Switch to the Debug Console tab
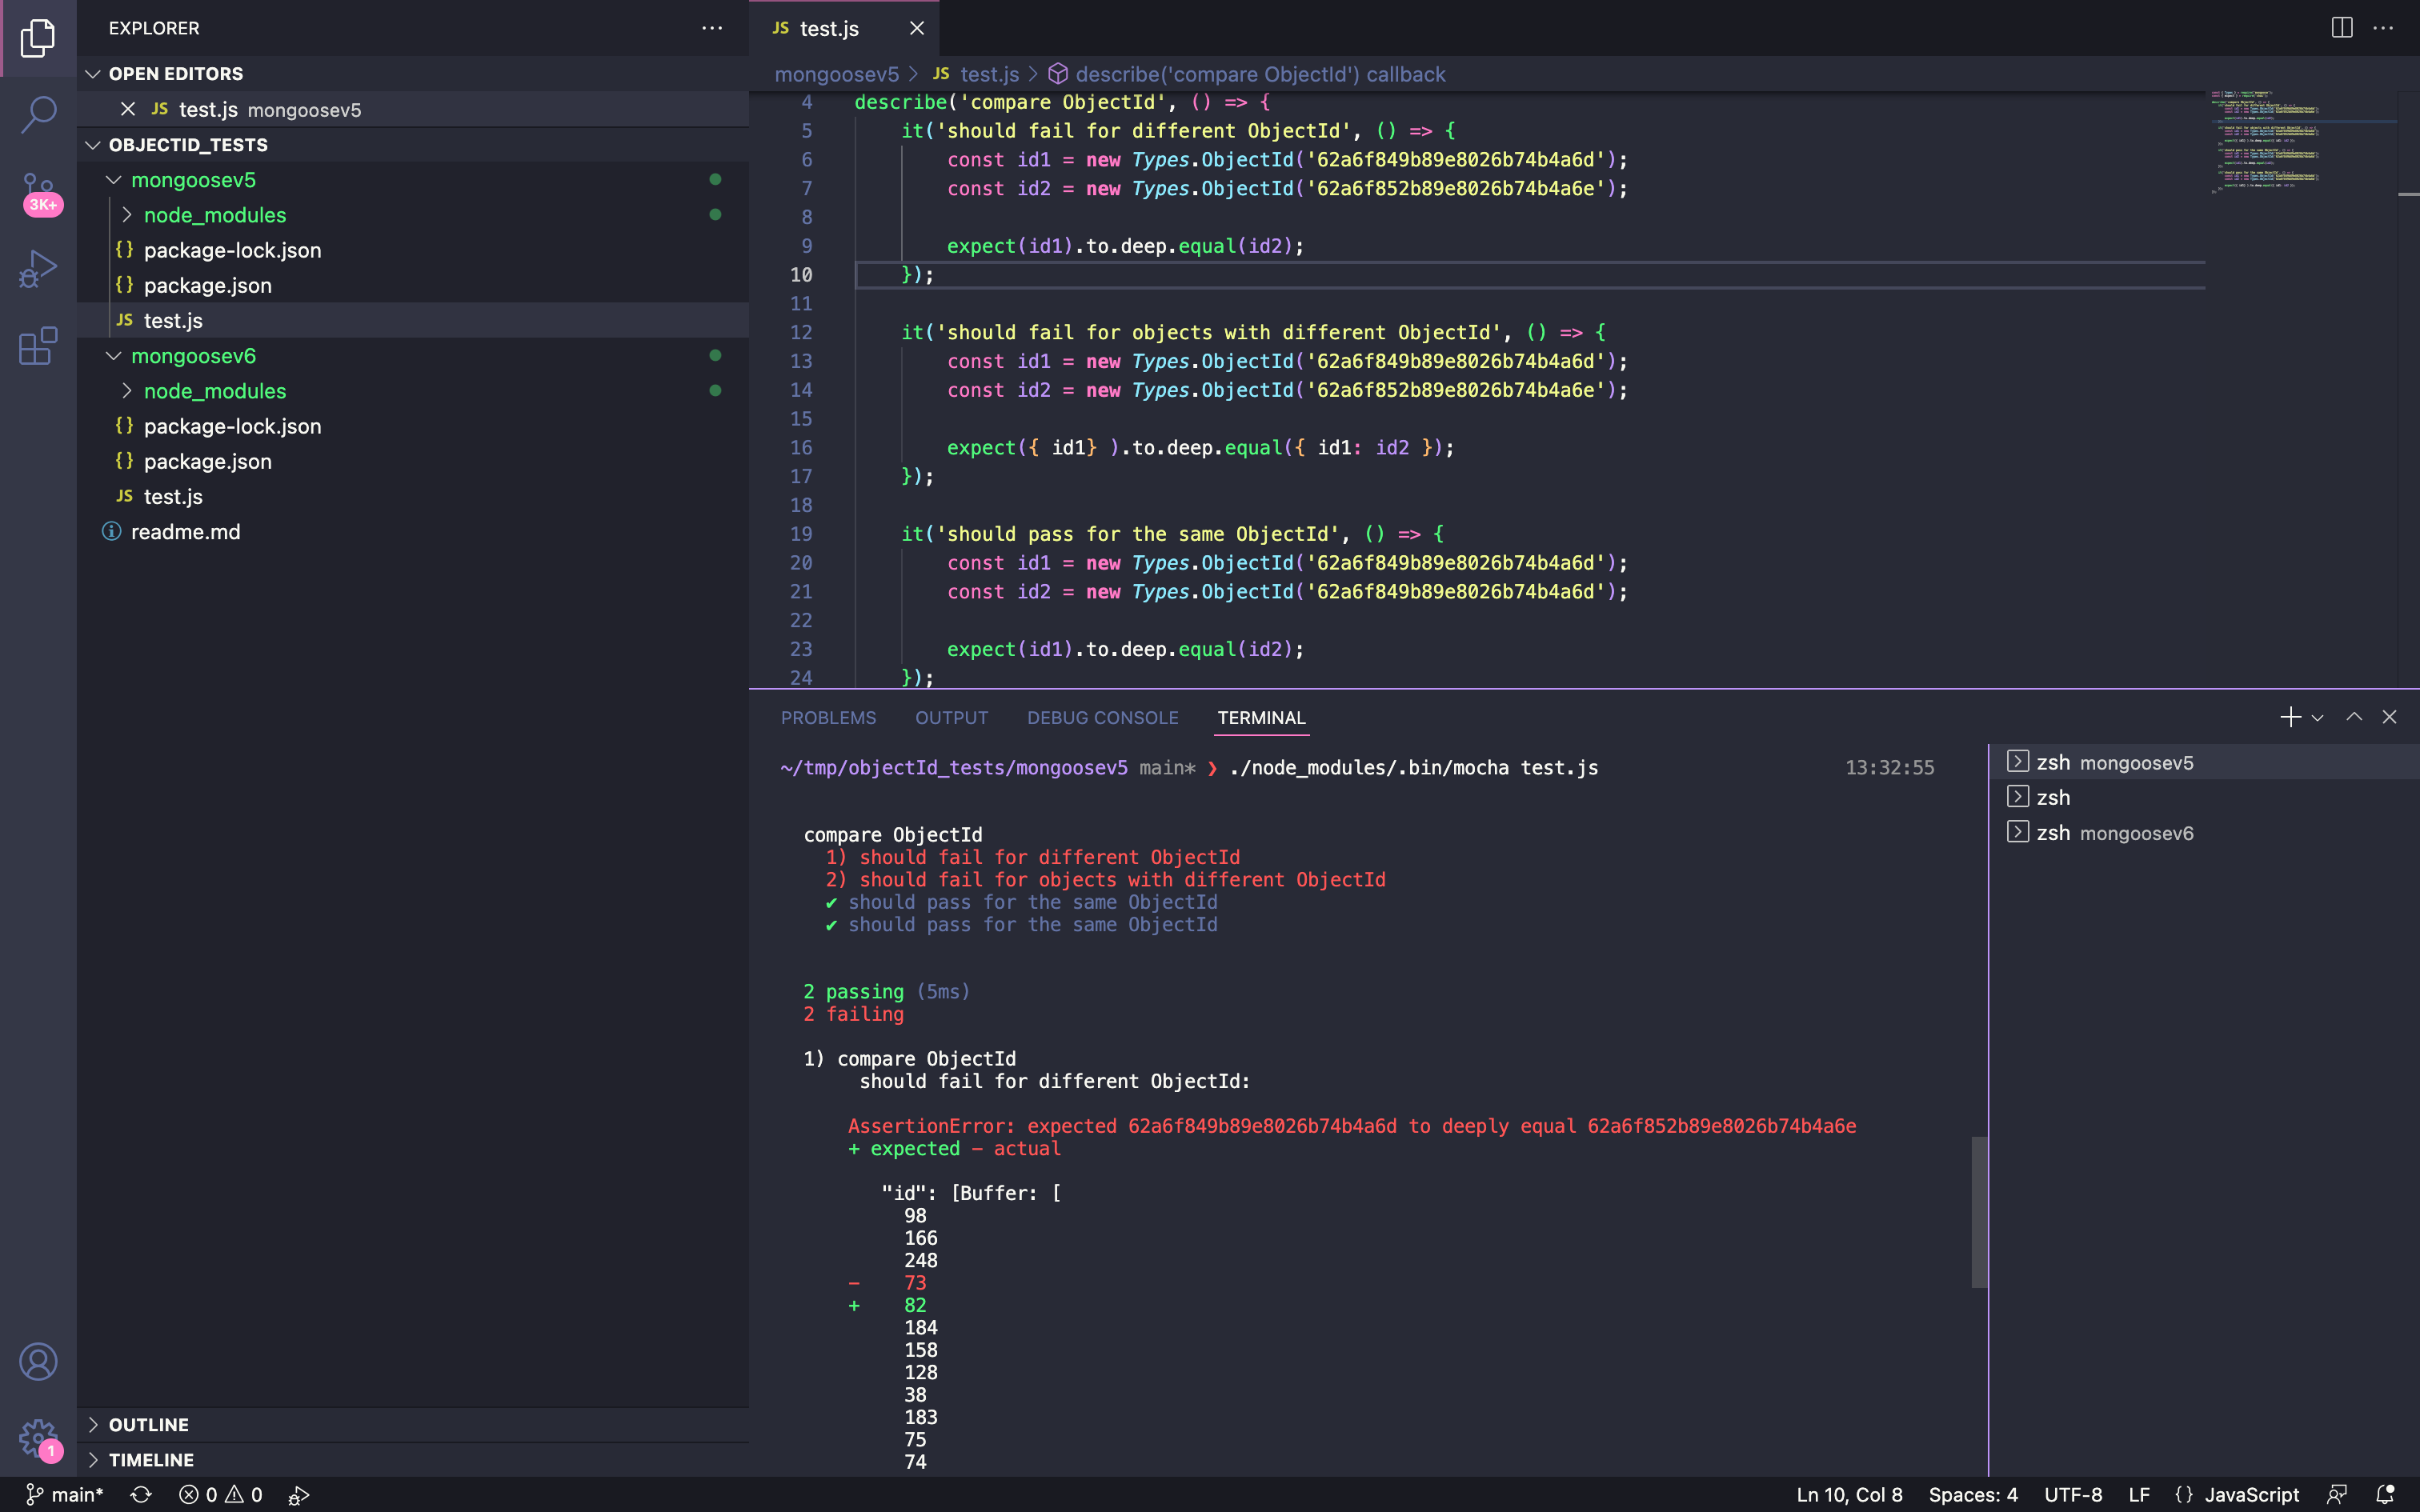 click(x=1102, y=718)
